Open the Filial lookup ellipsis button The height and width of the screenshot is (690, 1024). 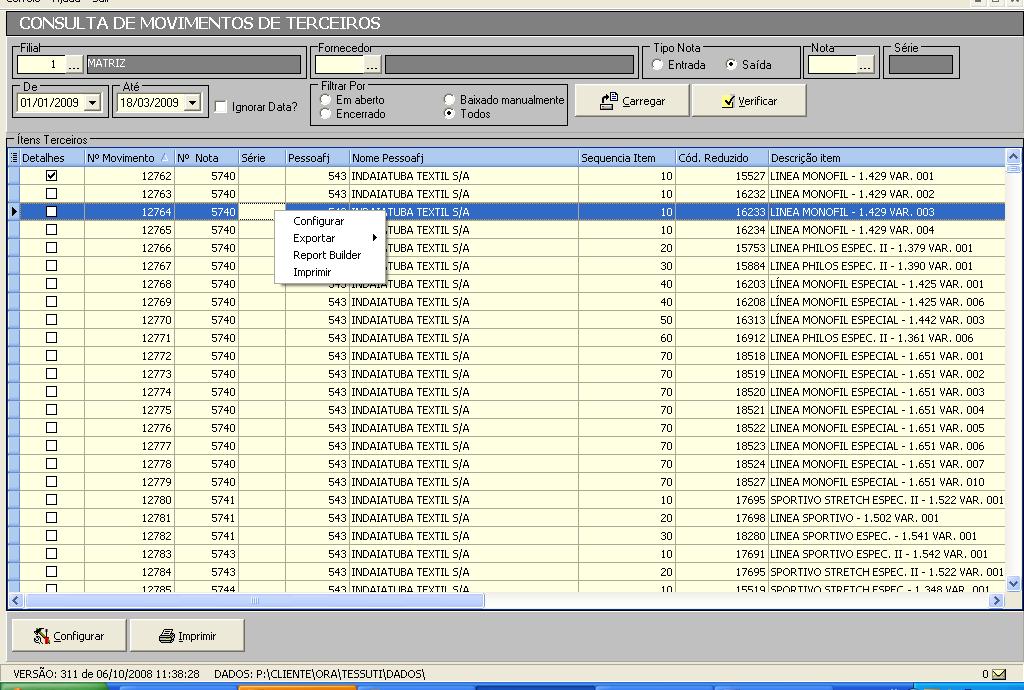pyautogui.click(x=75, y=65)
